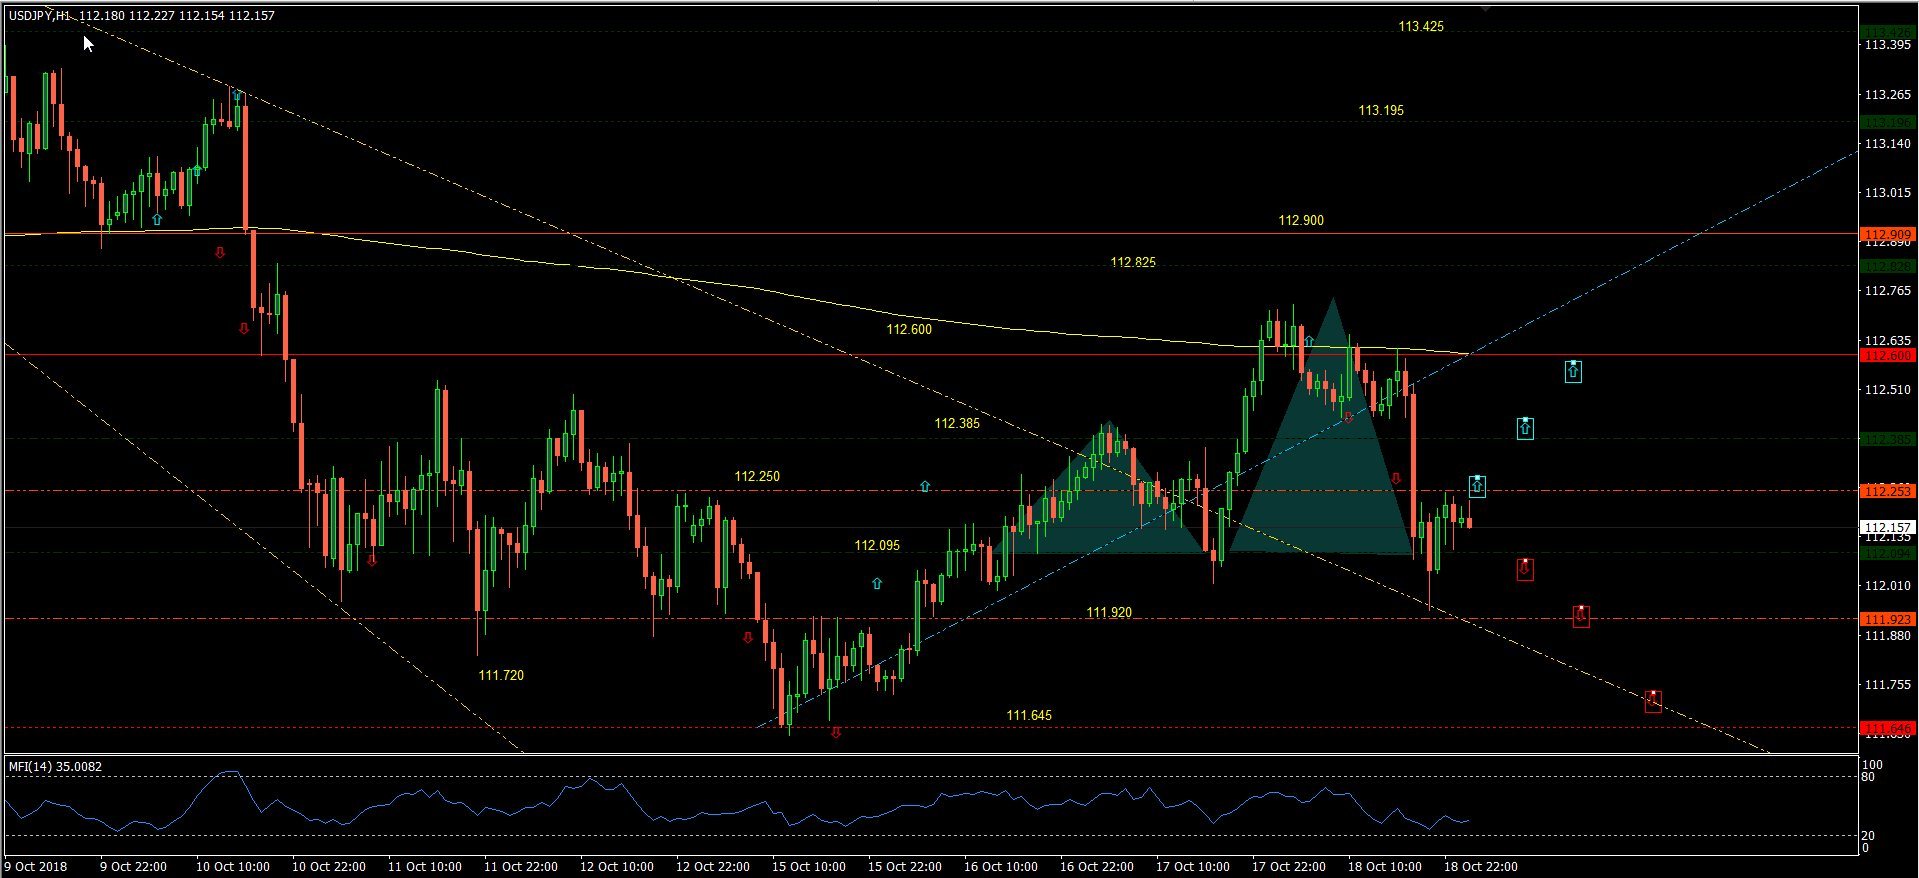Click the 12 Oct 22:00 time label
1919x878 pixels.
click(712, 867)
